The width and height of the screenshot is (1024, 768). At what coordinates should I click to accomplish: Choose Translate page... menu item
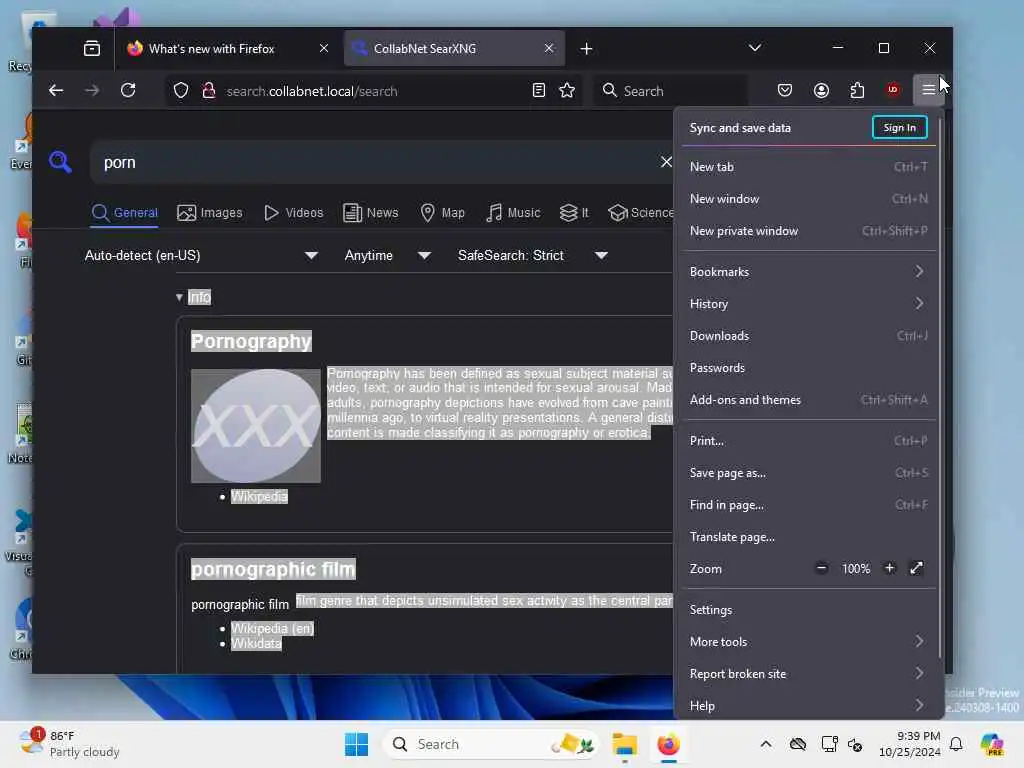[808, 537]
